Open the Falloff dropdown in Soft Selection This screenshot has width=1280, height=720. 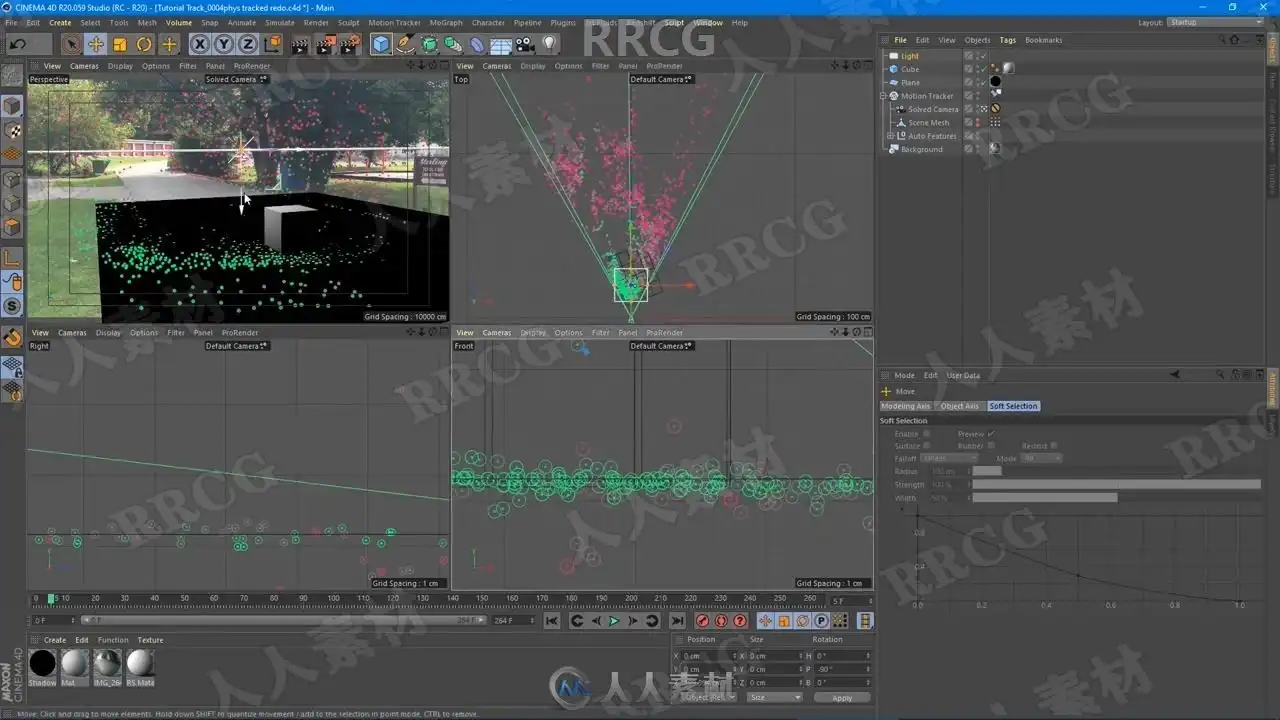pyautogui.click(x=949, y=458)
